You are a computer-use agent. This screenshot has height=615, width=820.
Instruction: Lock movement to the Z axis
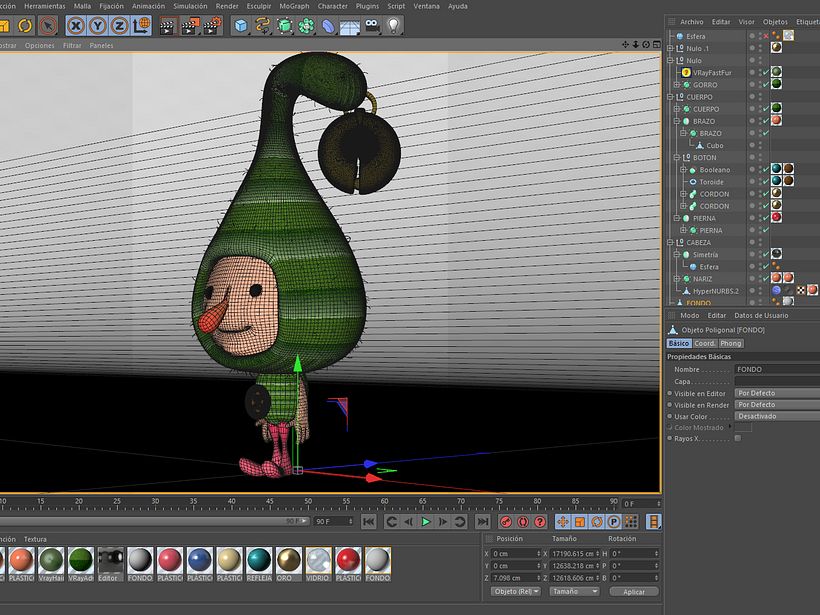coord(119,26)
